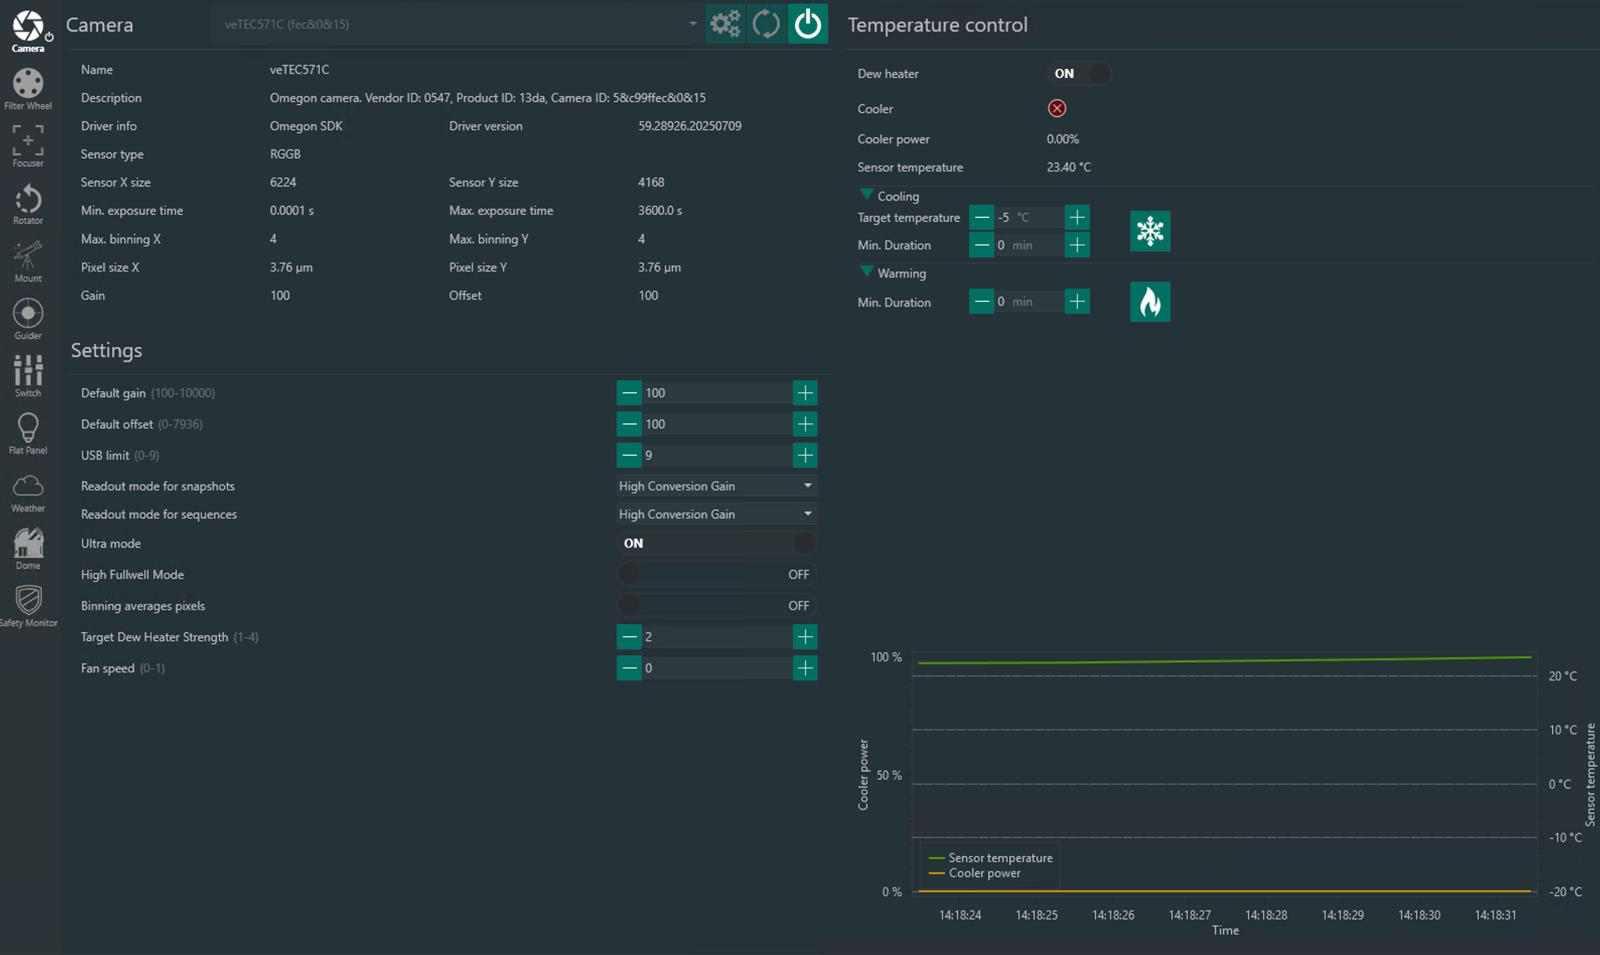
Task: Increase USB limit value
Action: pos(805,455)
